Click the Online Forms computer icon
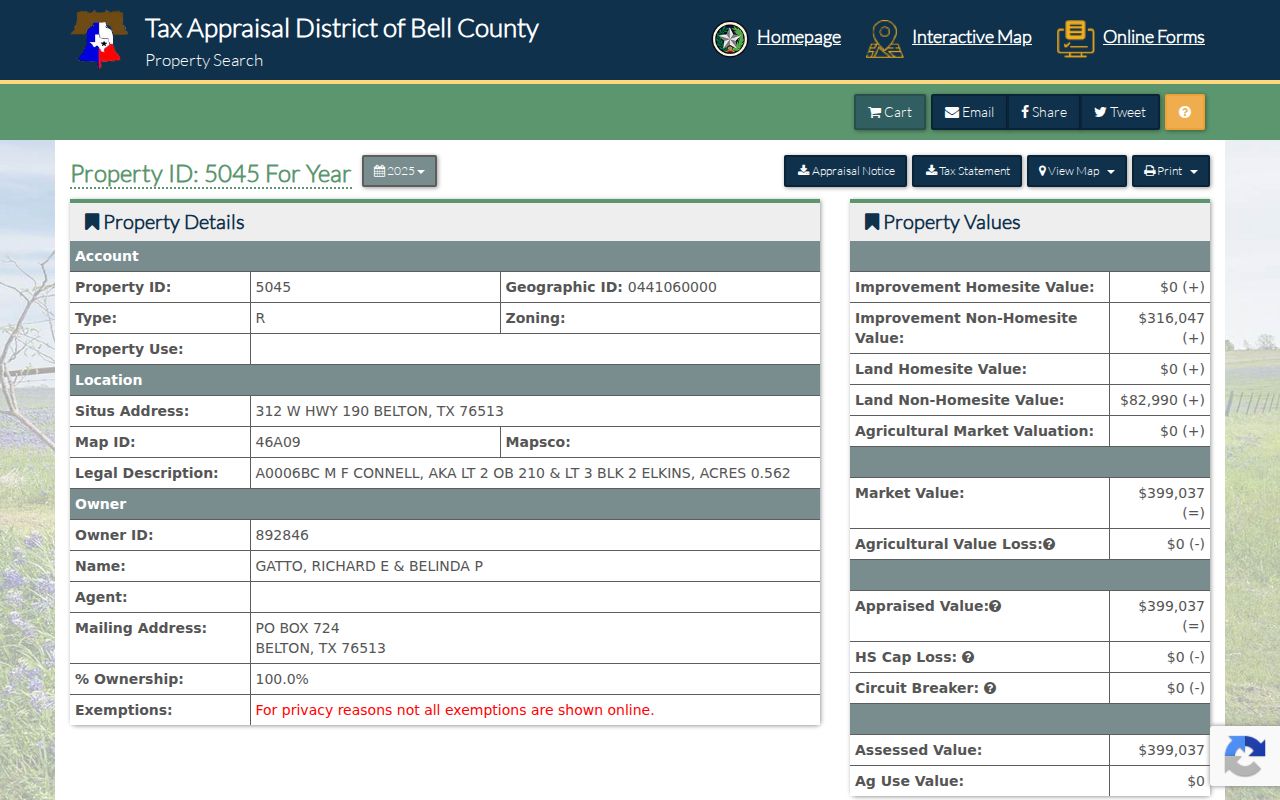 [x=1075, y=39]
